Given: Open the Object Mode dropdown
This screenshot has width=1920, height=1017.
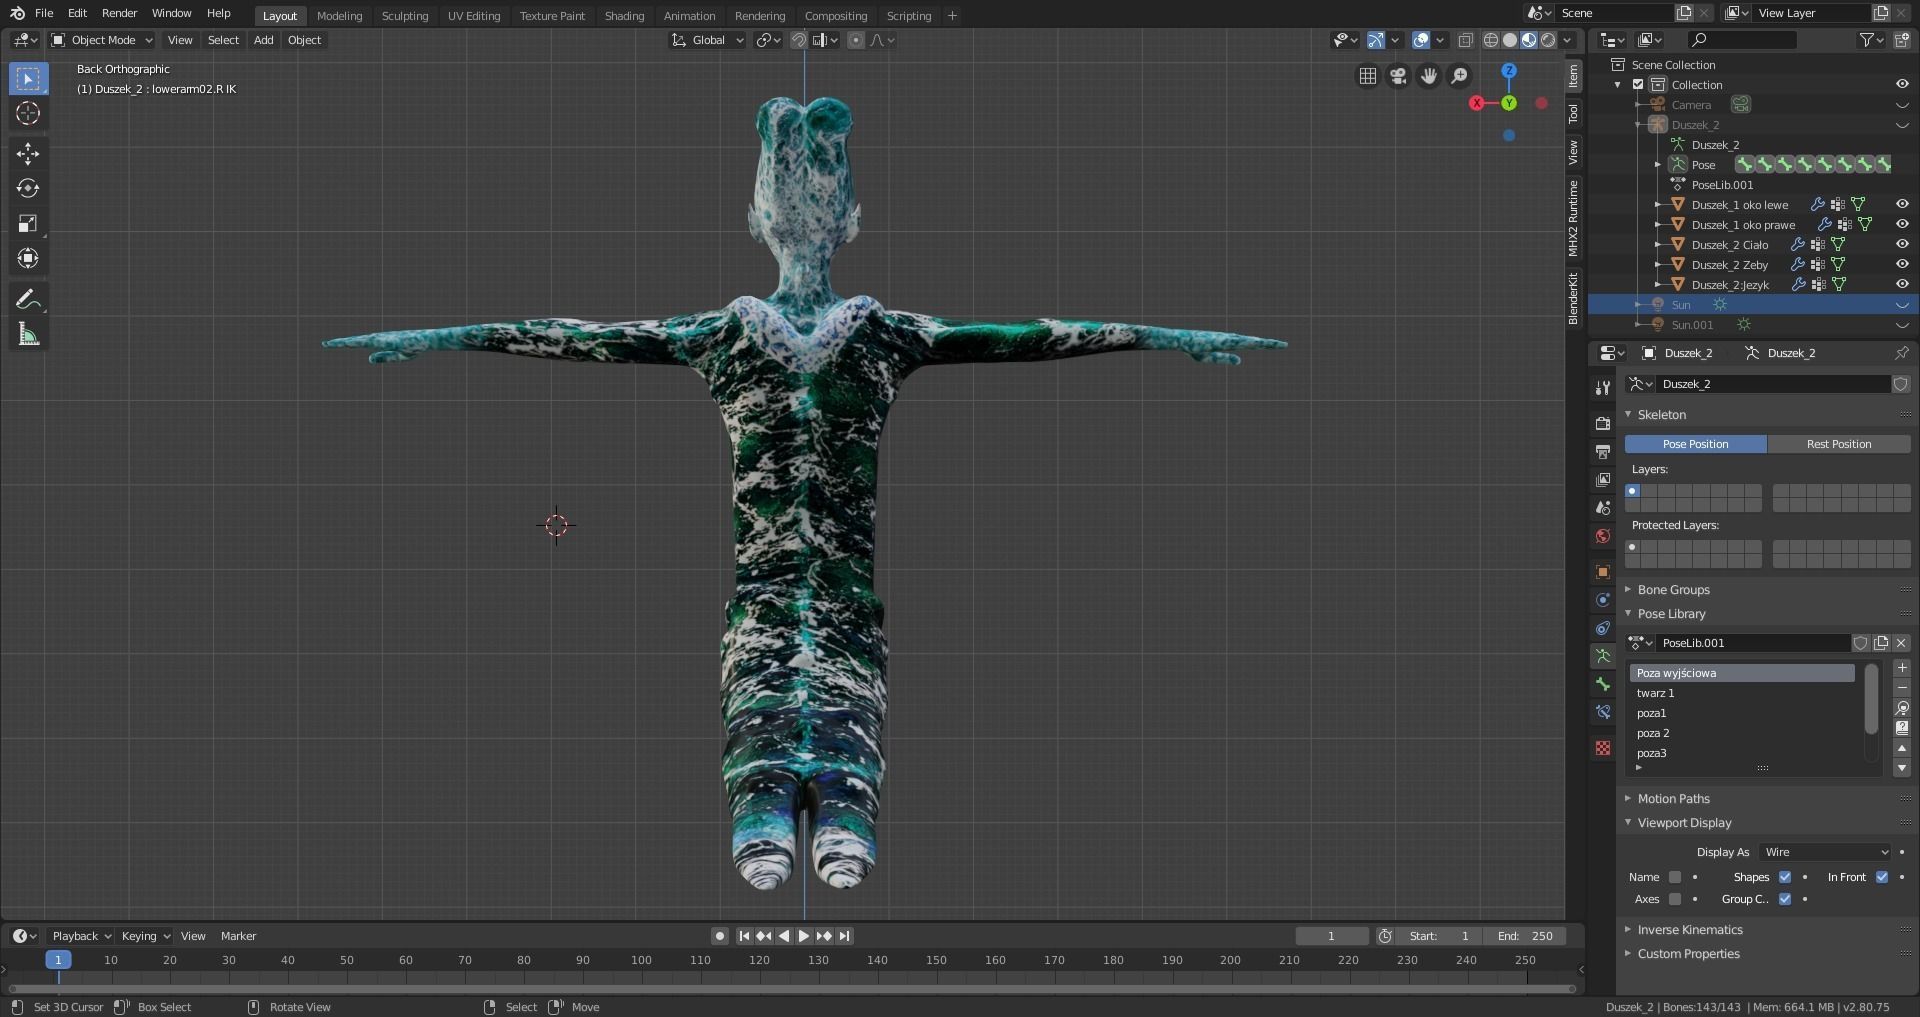Looking at the screenshot, I should pyautogui.click(x=102, y=40).
